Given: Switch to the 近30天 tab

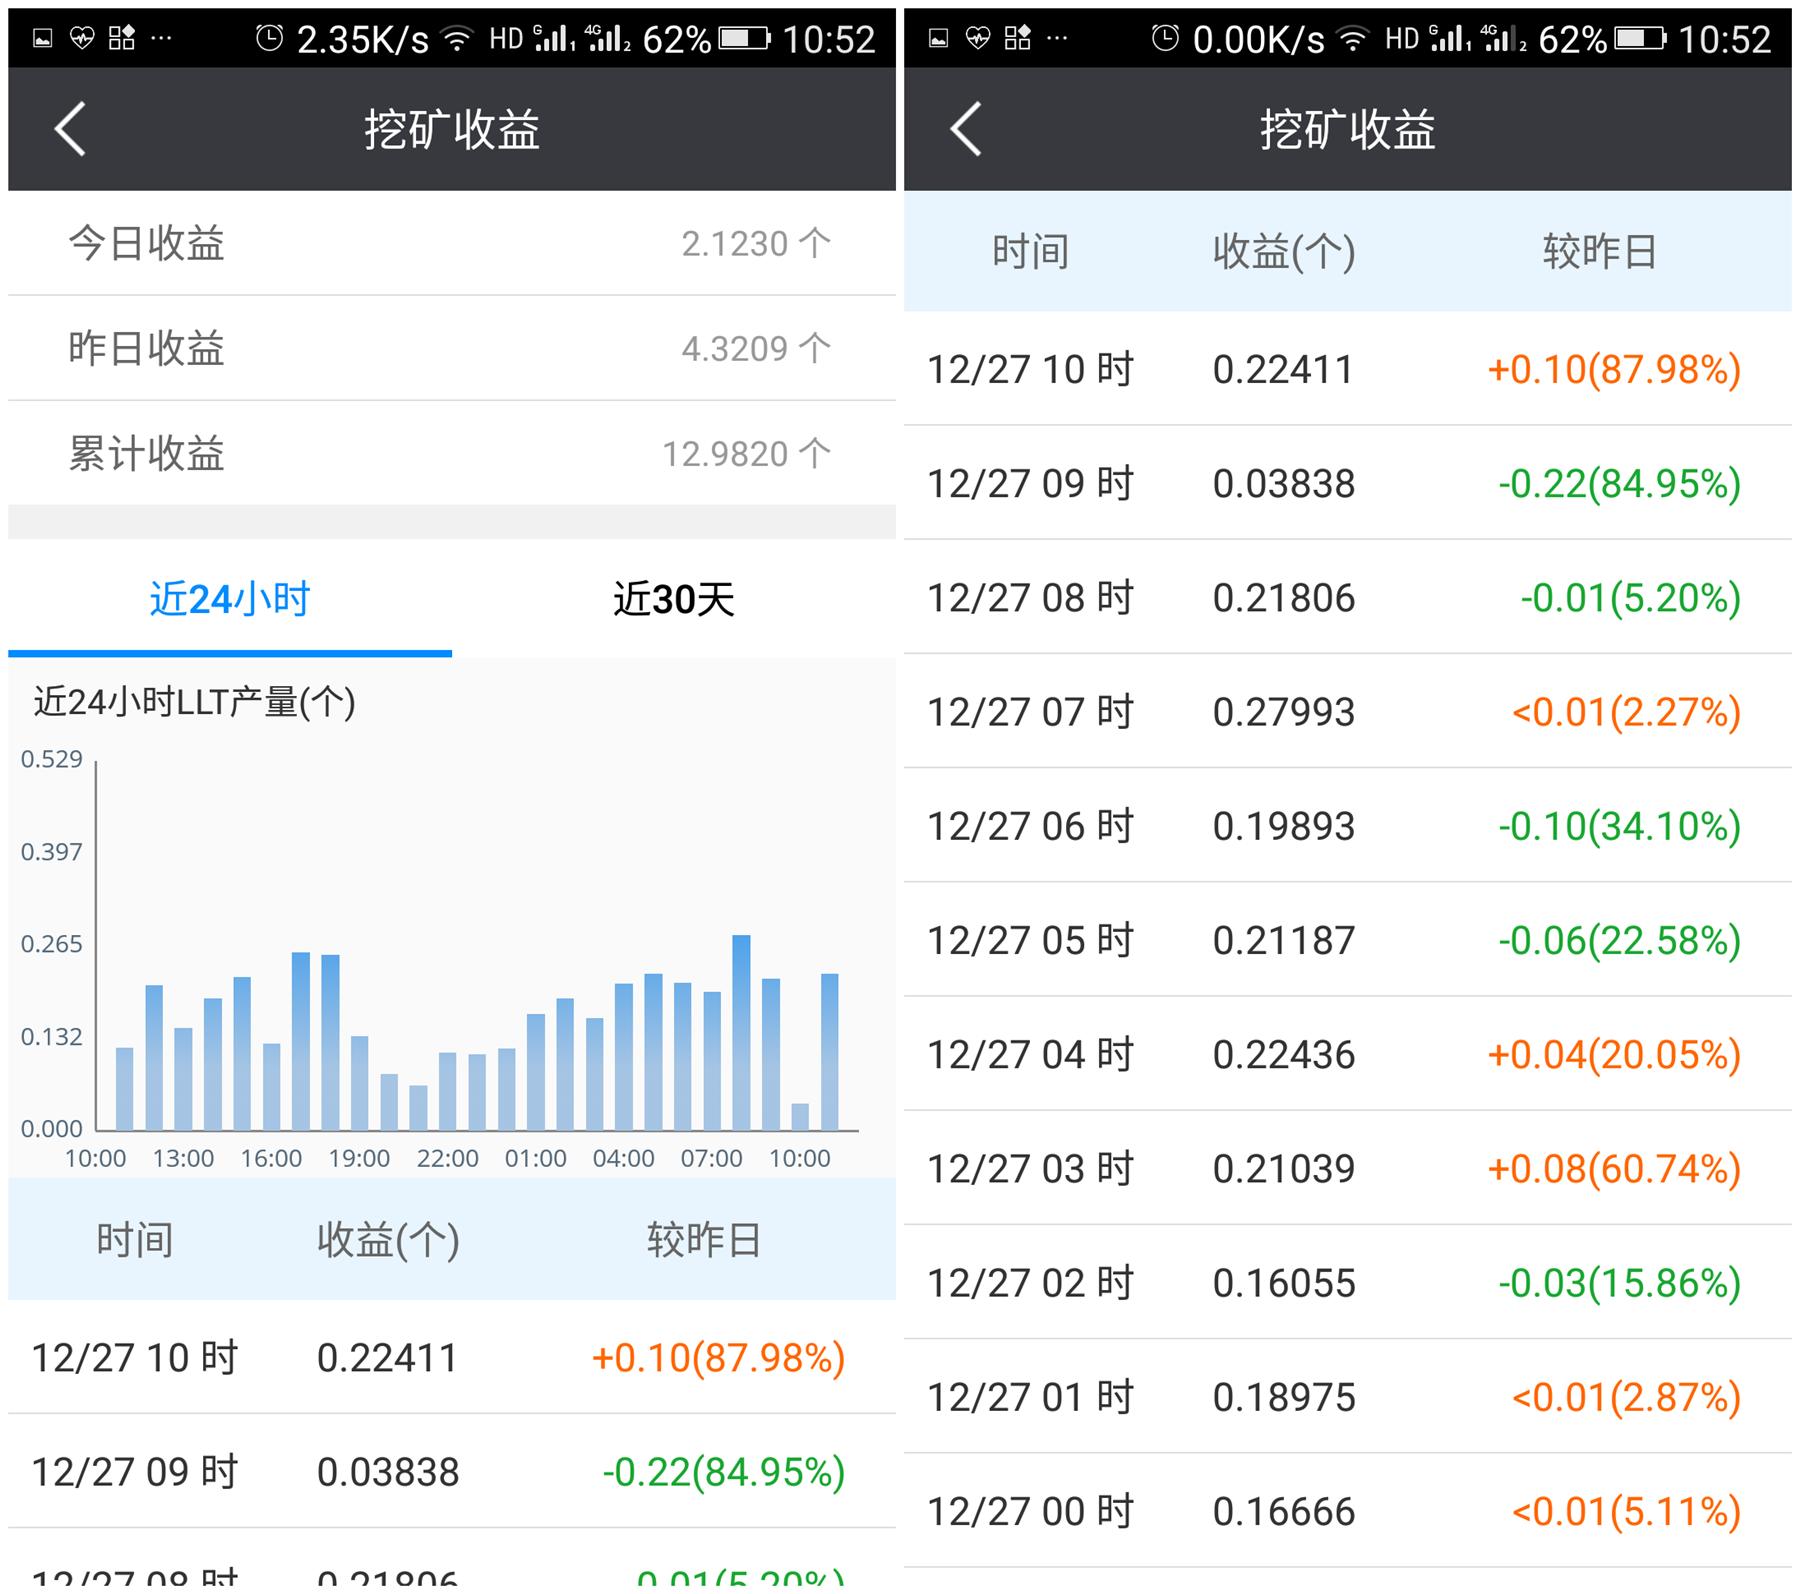Looking at the screenshot, I should pyautogui.click(x=673, y=599).
